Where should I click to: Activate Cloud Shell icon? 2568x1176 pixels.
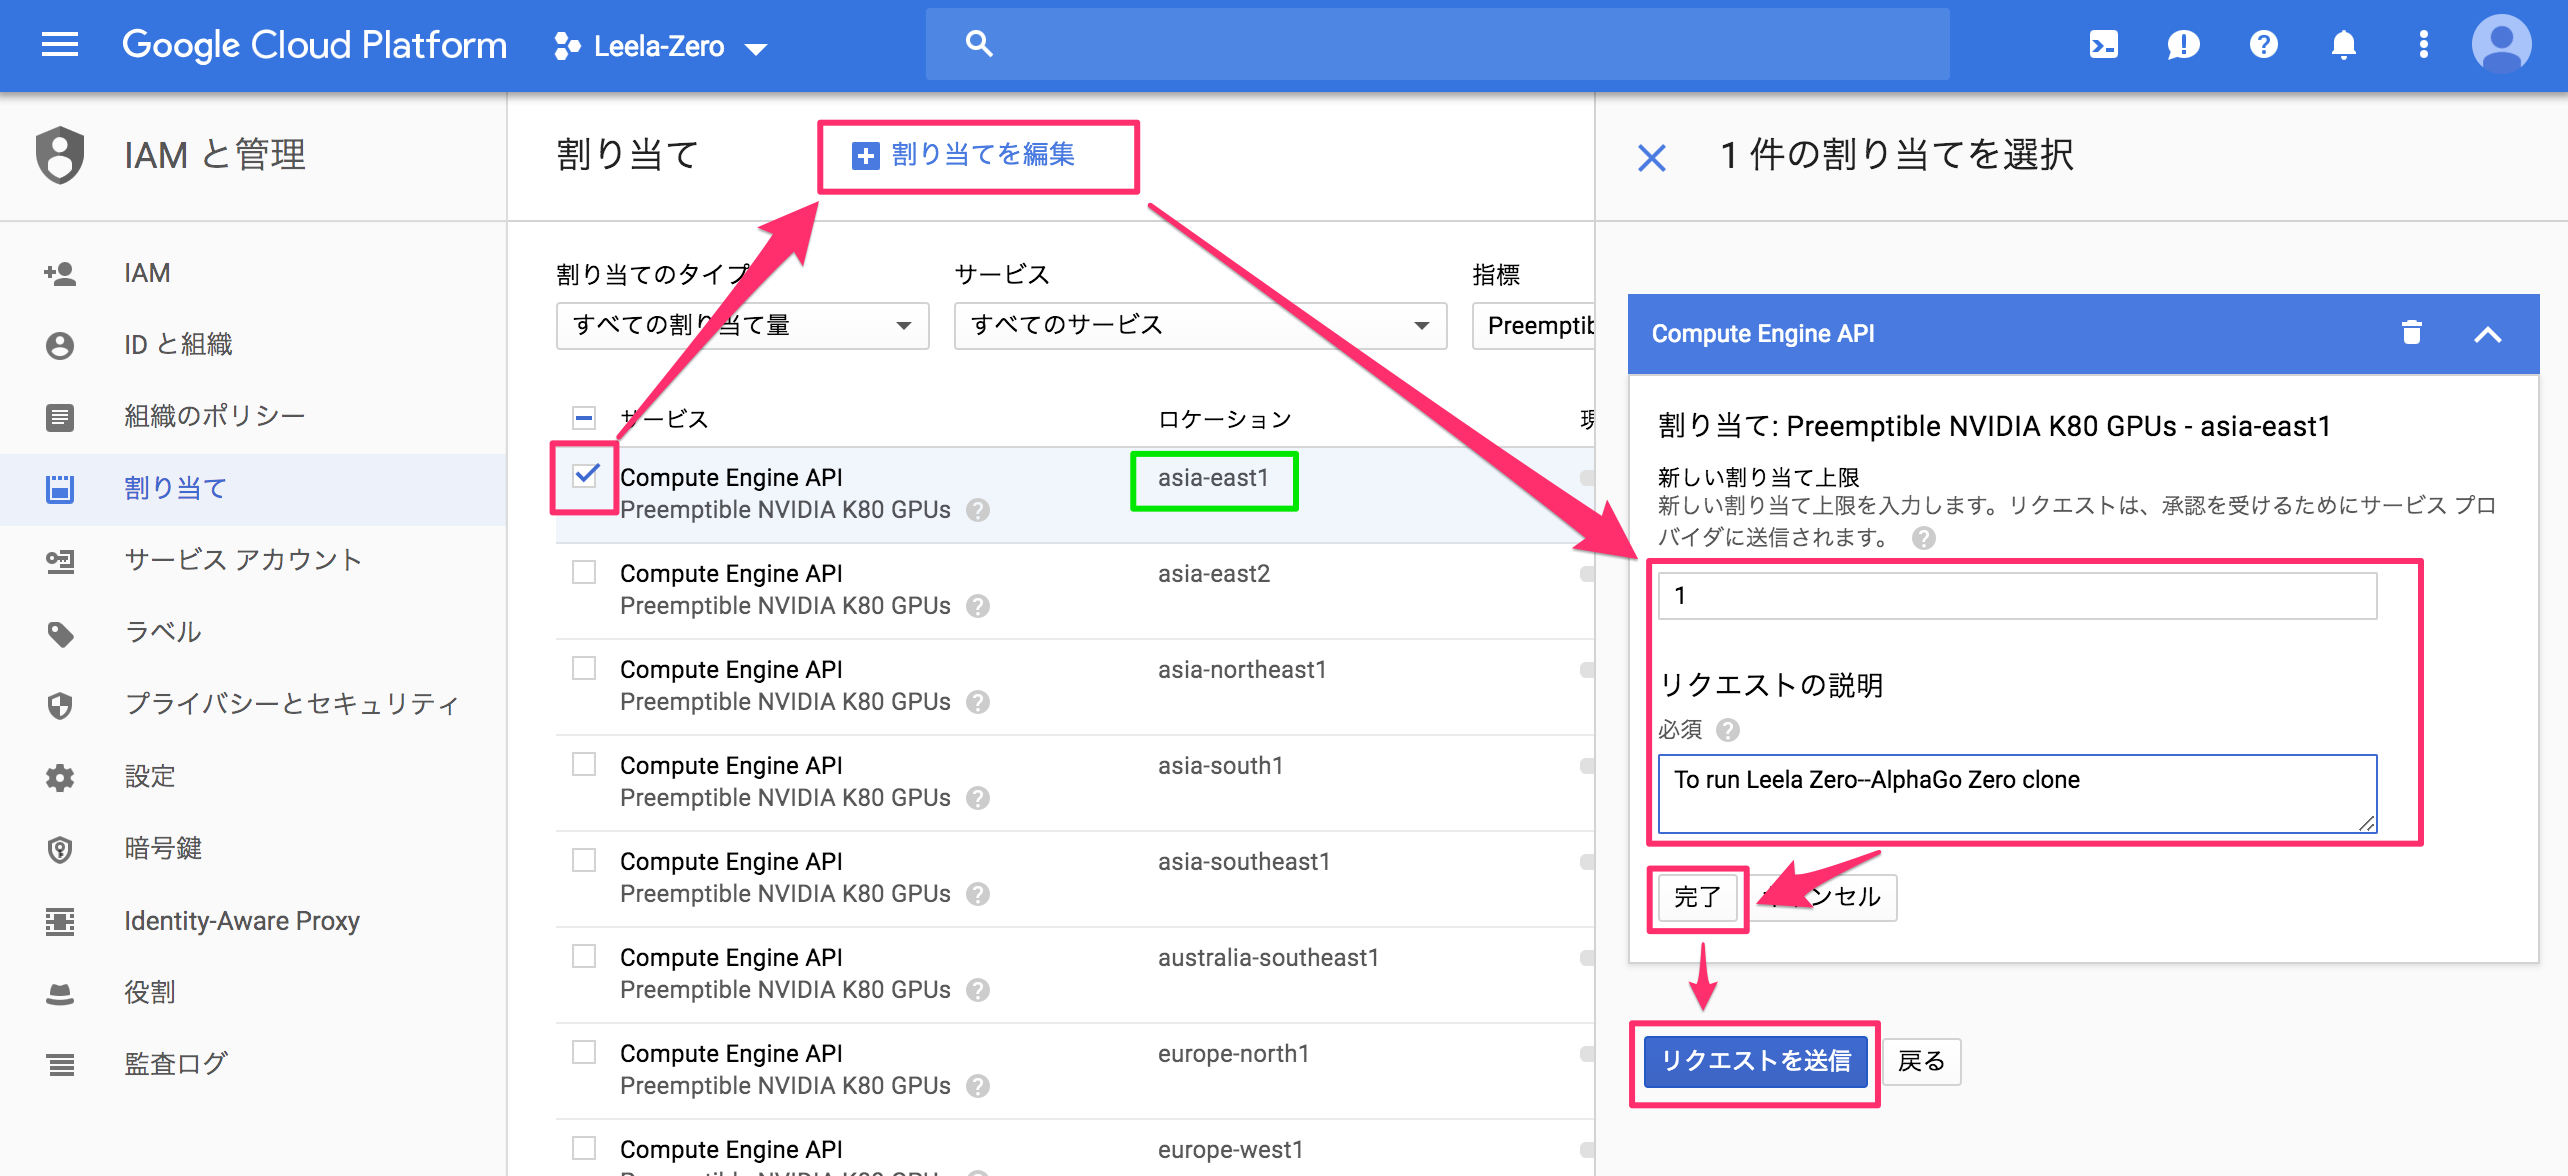point(2104,45)
